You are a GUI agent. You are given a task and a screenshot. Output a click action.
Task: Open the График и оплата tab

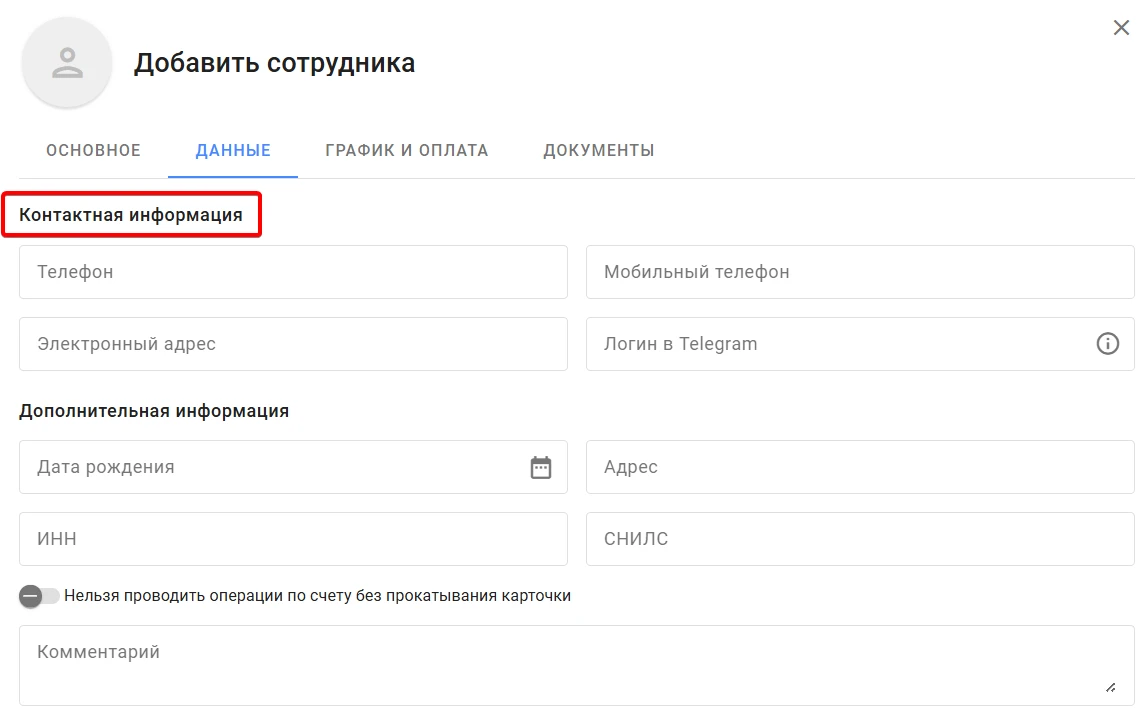click(406, 150)
